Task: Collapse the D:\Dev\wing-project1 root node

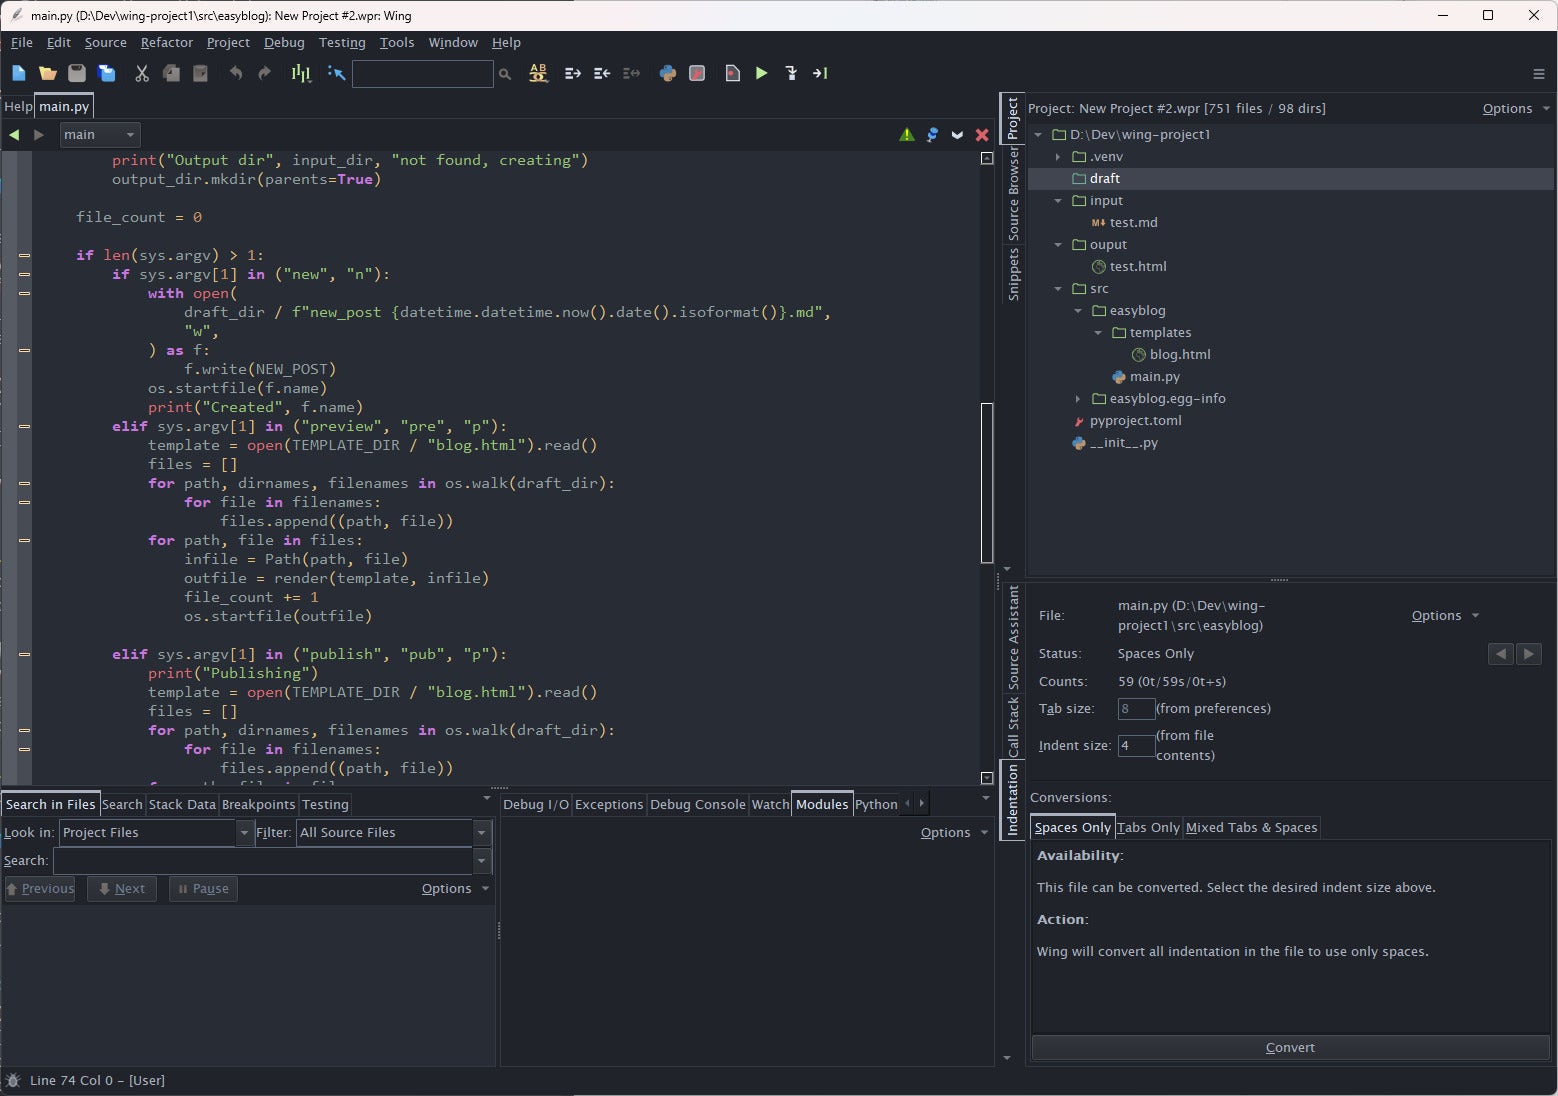Action: [x=1038, y=135]
